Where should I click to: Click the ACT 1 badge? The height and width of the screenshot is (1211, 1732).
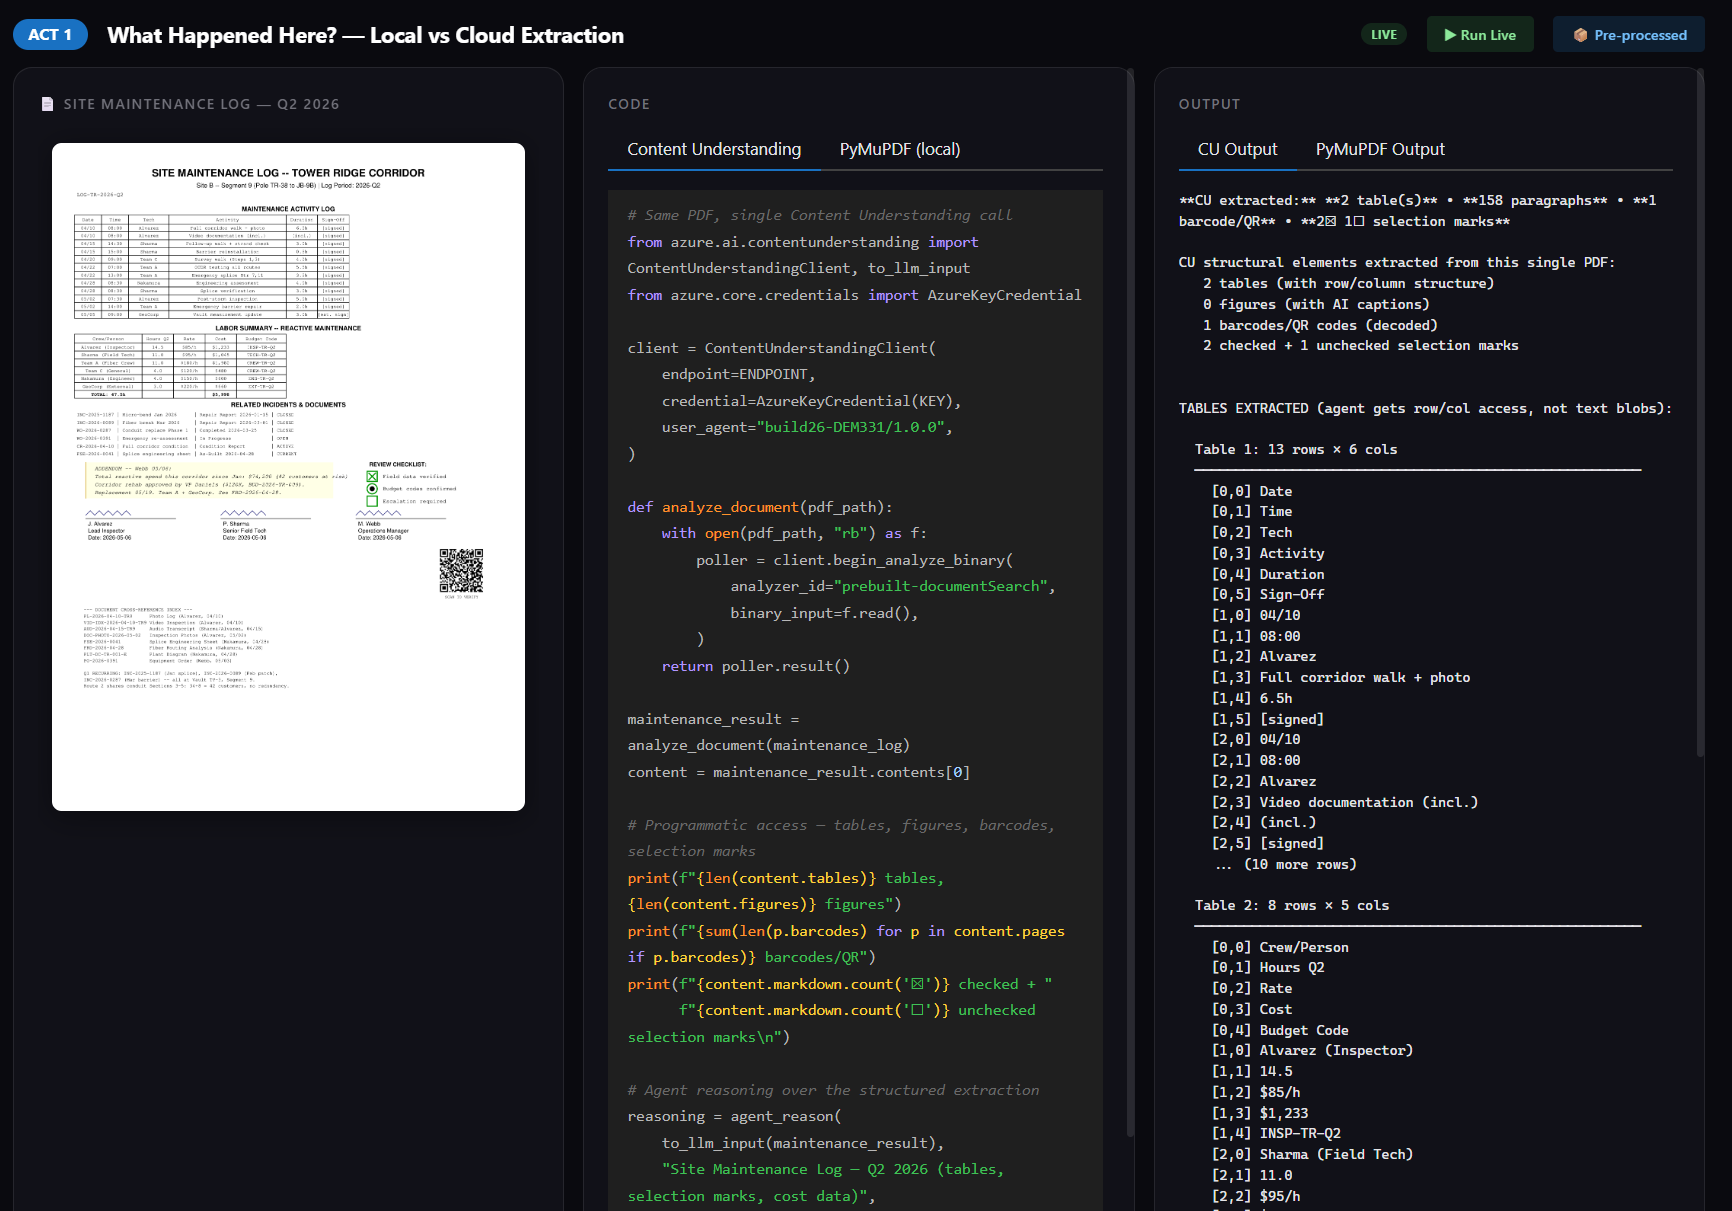pos(50,35)
